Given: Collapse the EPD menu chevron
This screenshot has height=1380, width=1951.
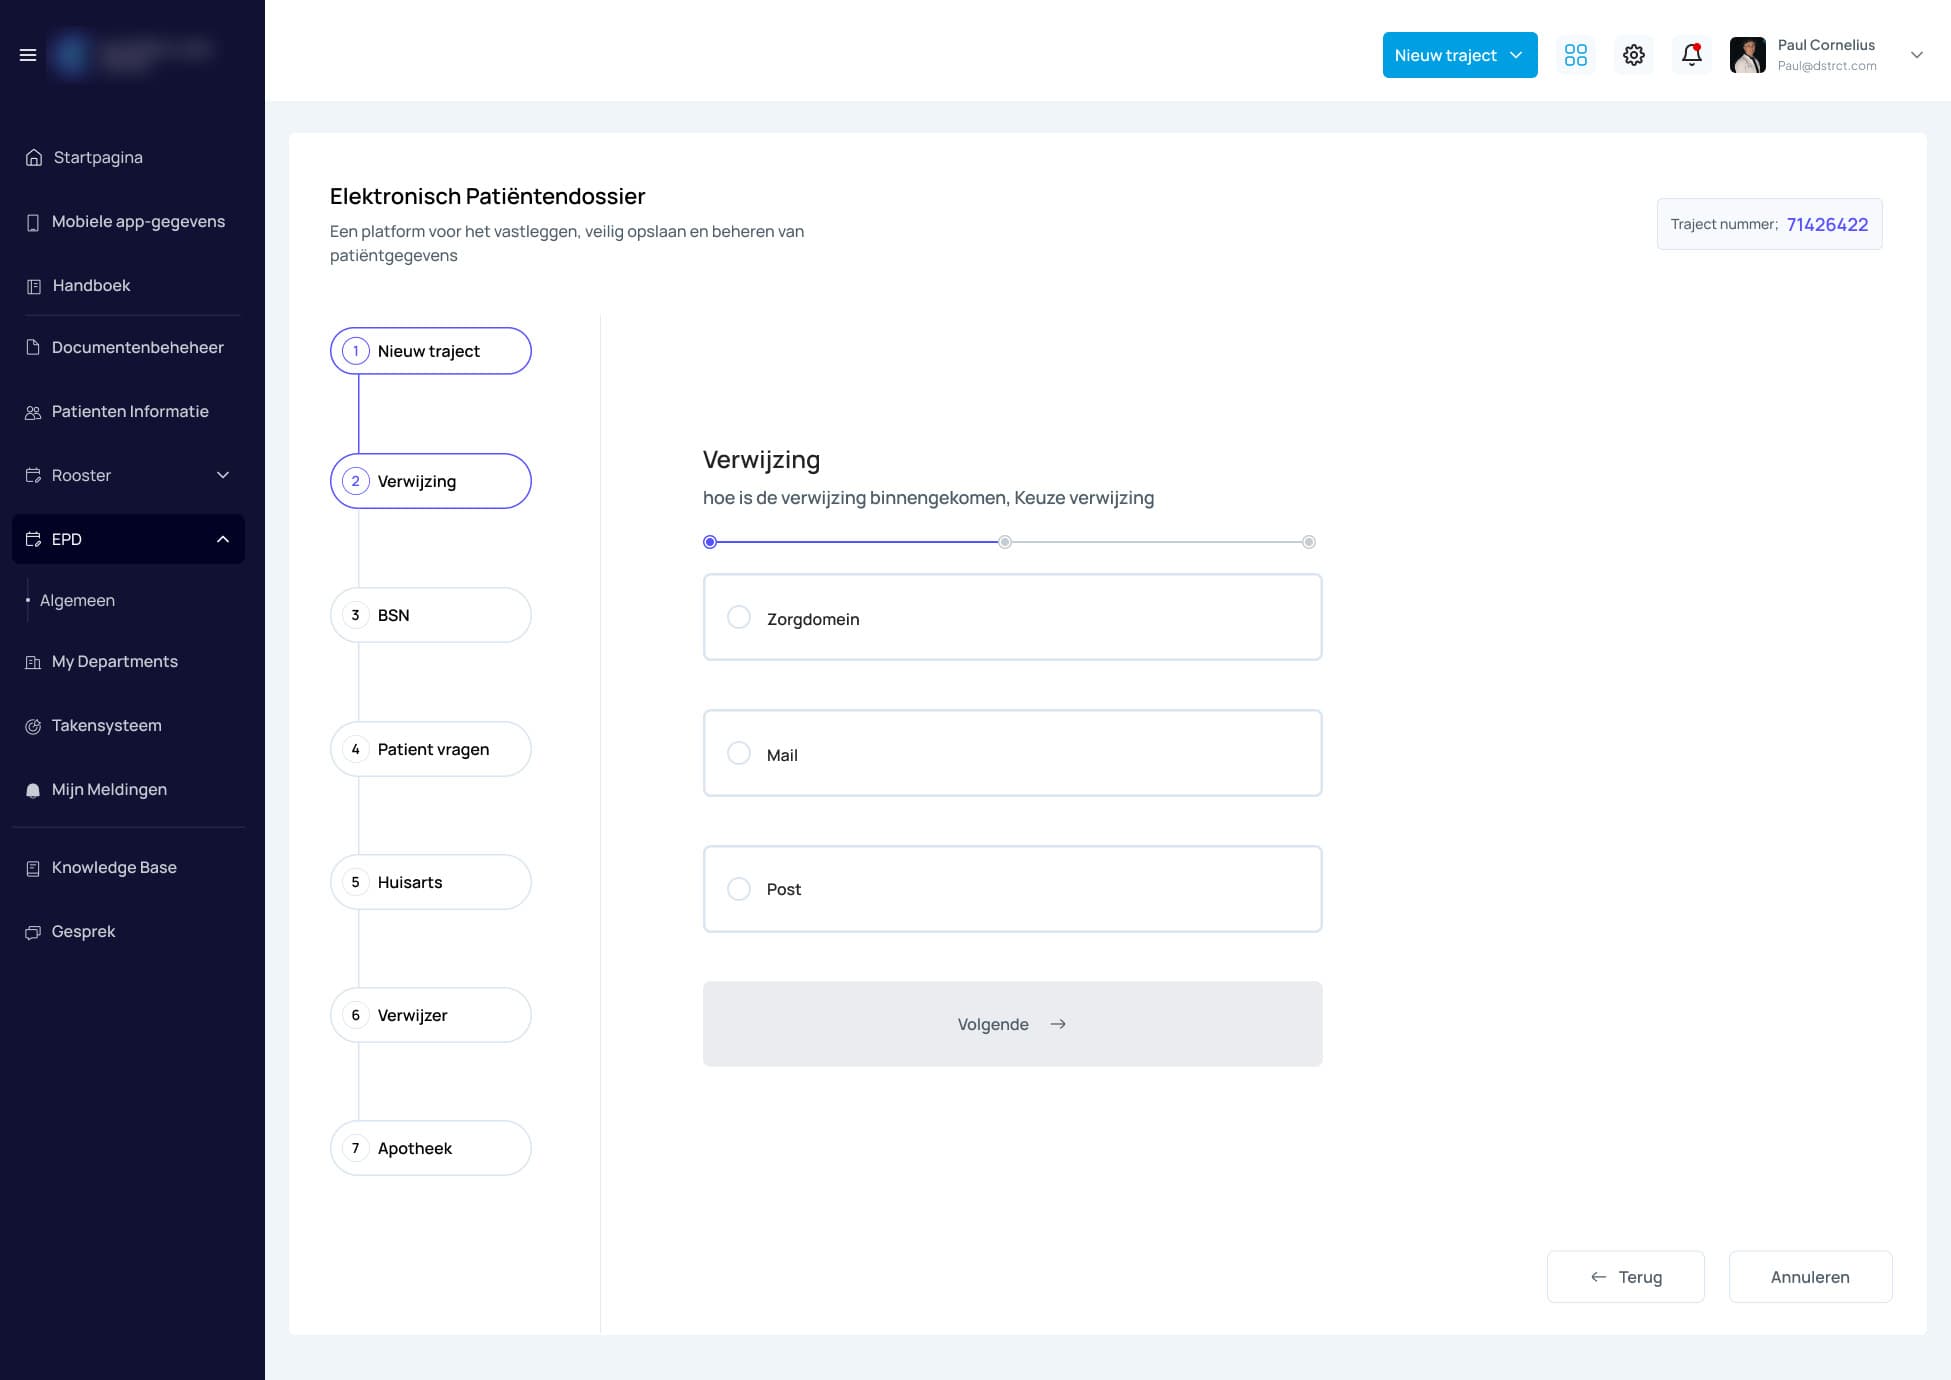Looking at the screenshot, I should (x=223, y=539).
